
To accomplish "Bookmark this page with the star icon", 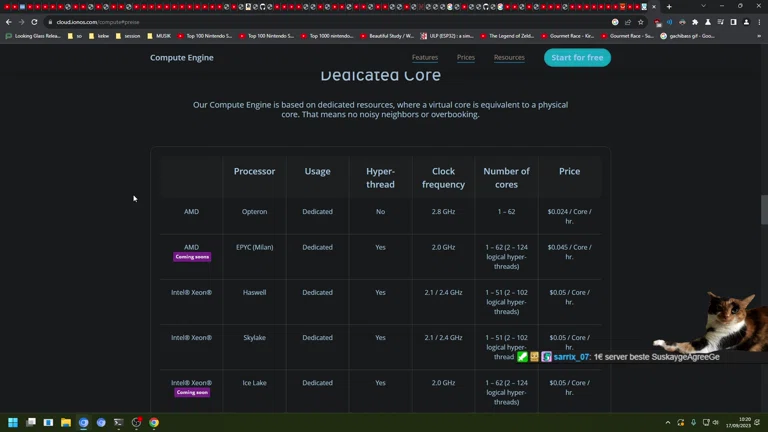I will [x=641, y=22].
